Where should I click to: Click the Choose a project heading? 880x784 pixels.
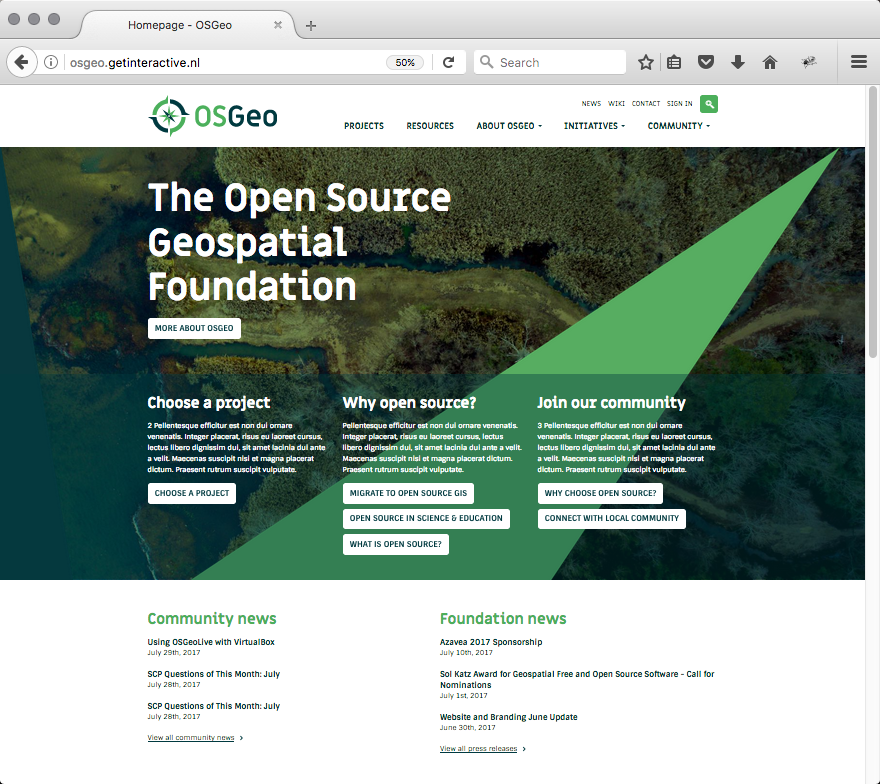[209, 403]
